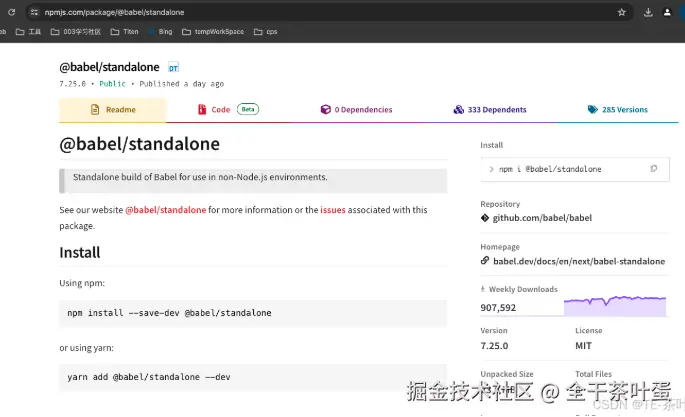Click the @babel/standalone package title at top
This screenshot has width=685, height=417.
[x=109, y=67]
